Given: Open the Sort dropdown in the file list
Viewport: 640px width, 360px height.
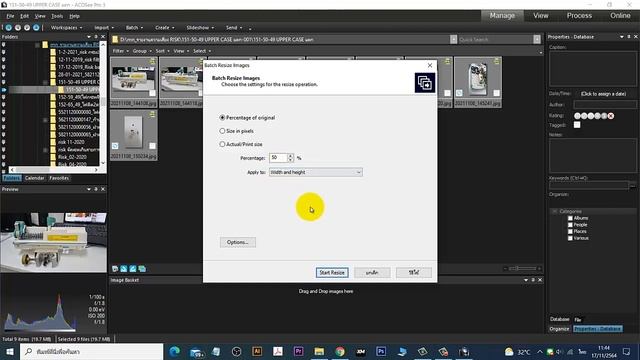Looking at the screenshot, I should click(x=162, y=51).
